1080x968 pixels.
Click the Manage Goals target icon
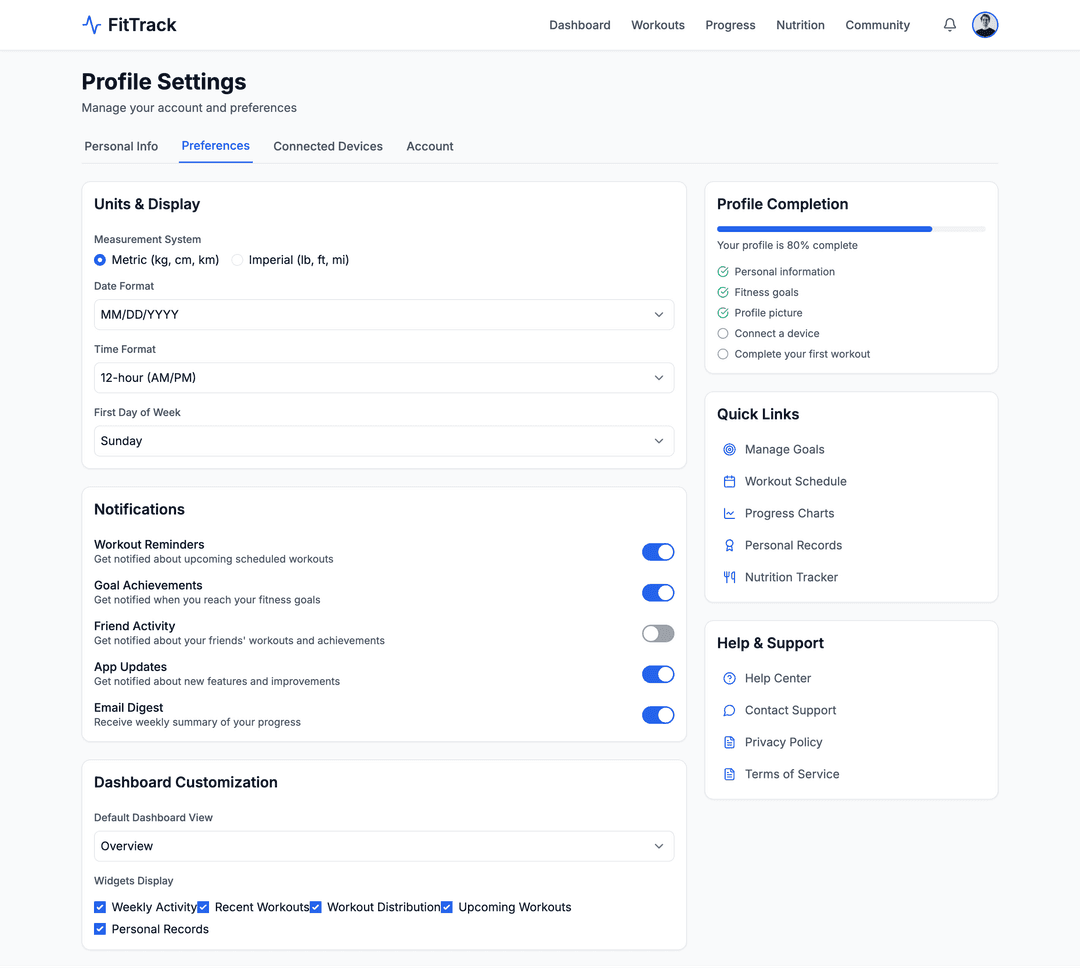729,450
